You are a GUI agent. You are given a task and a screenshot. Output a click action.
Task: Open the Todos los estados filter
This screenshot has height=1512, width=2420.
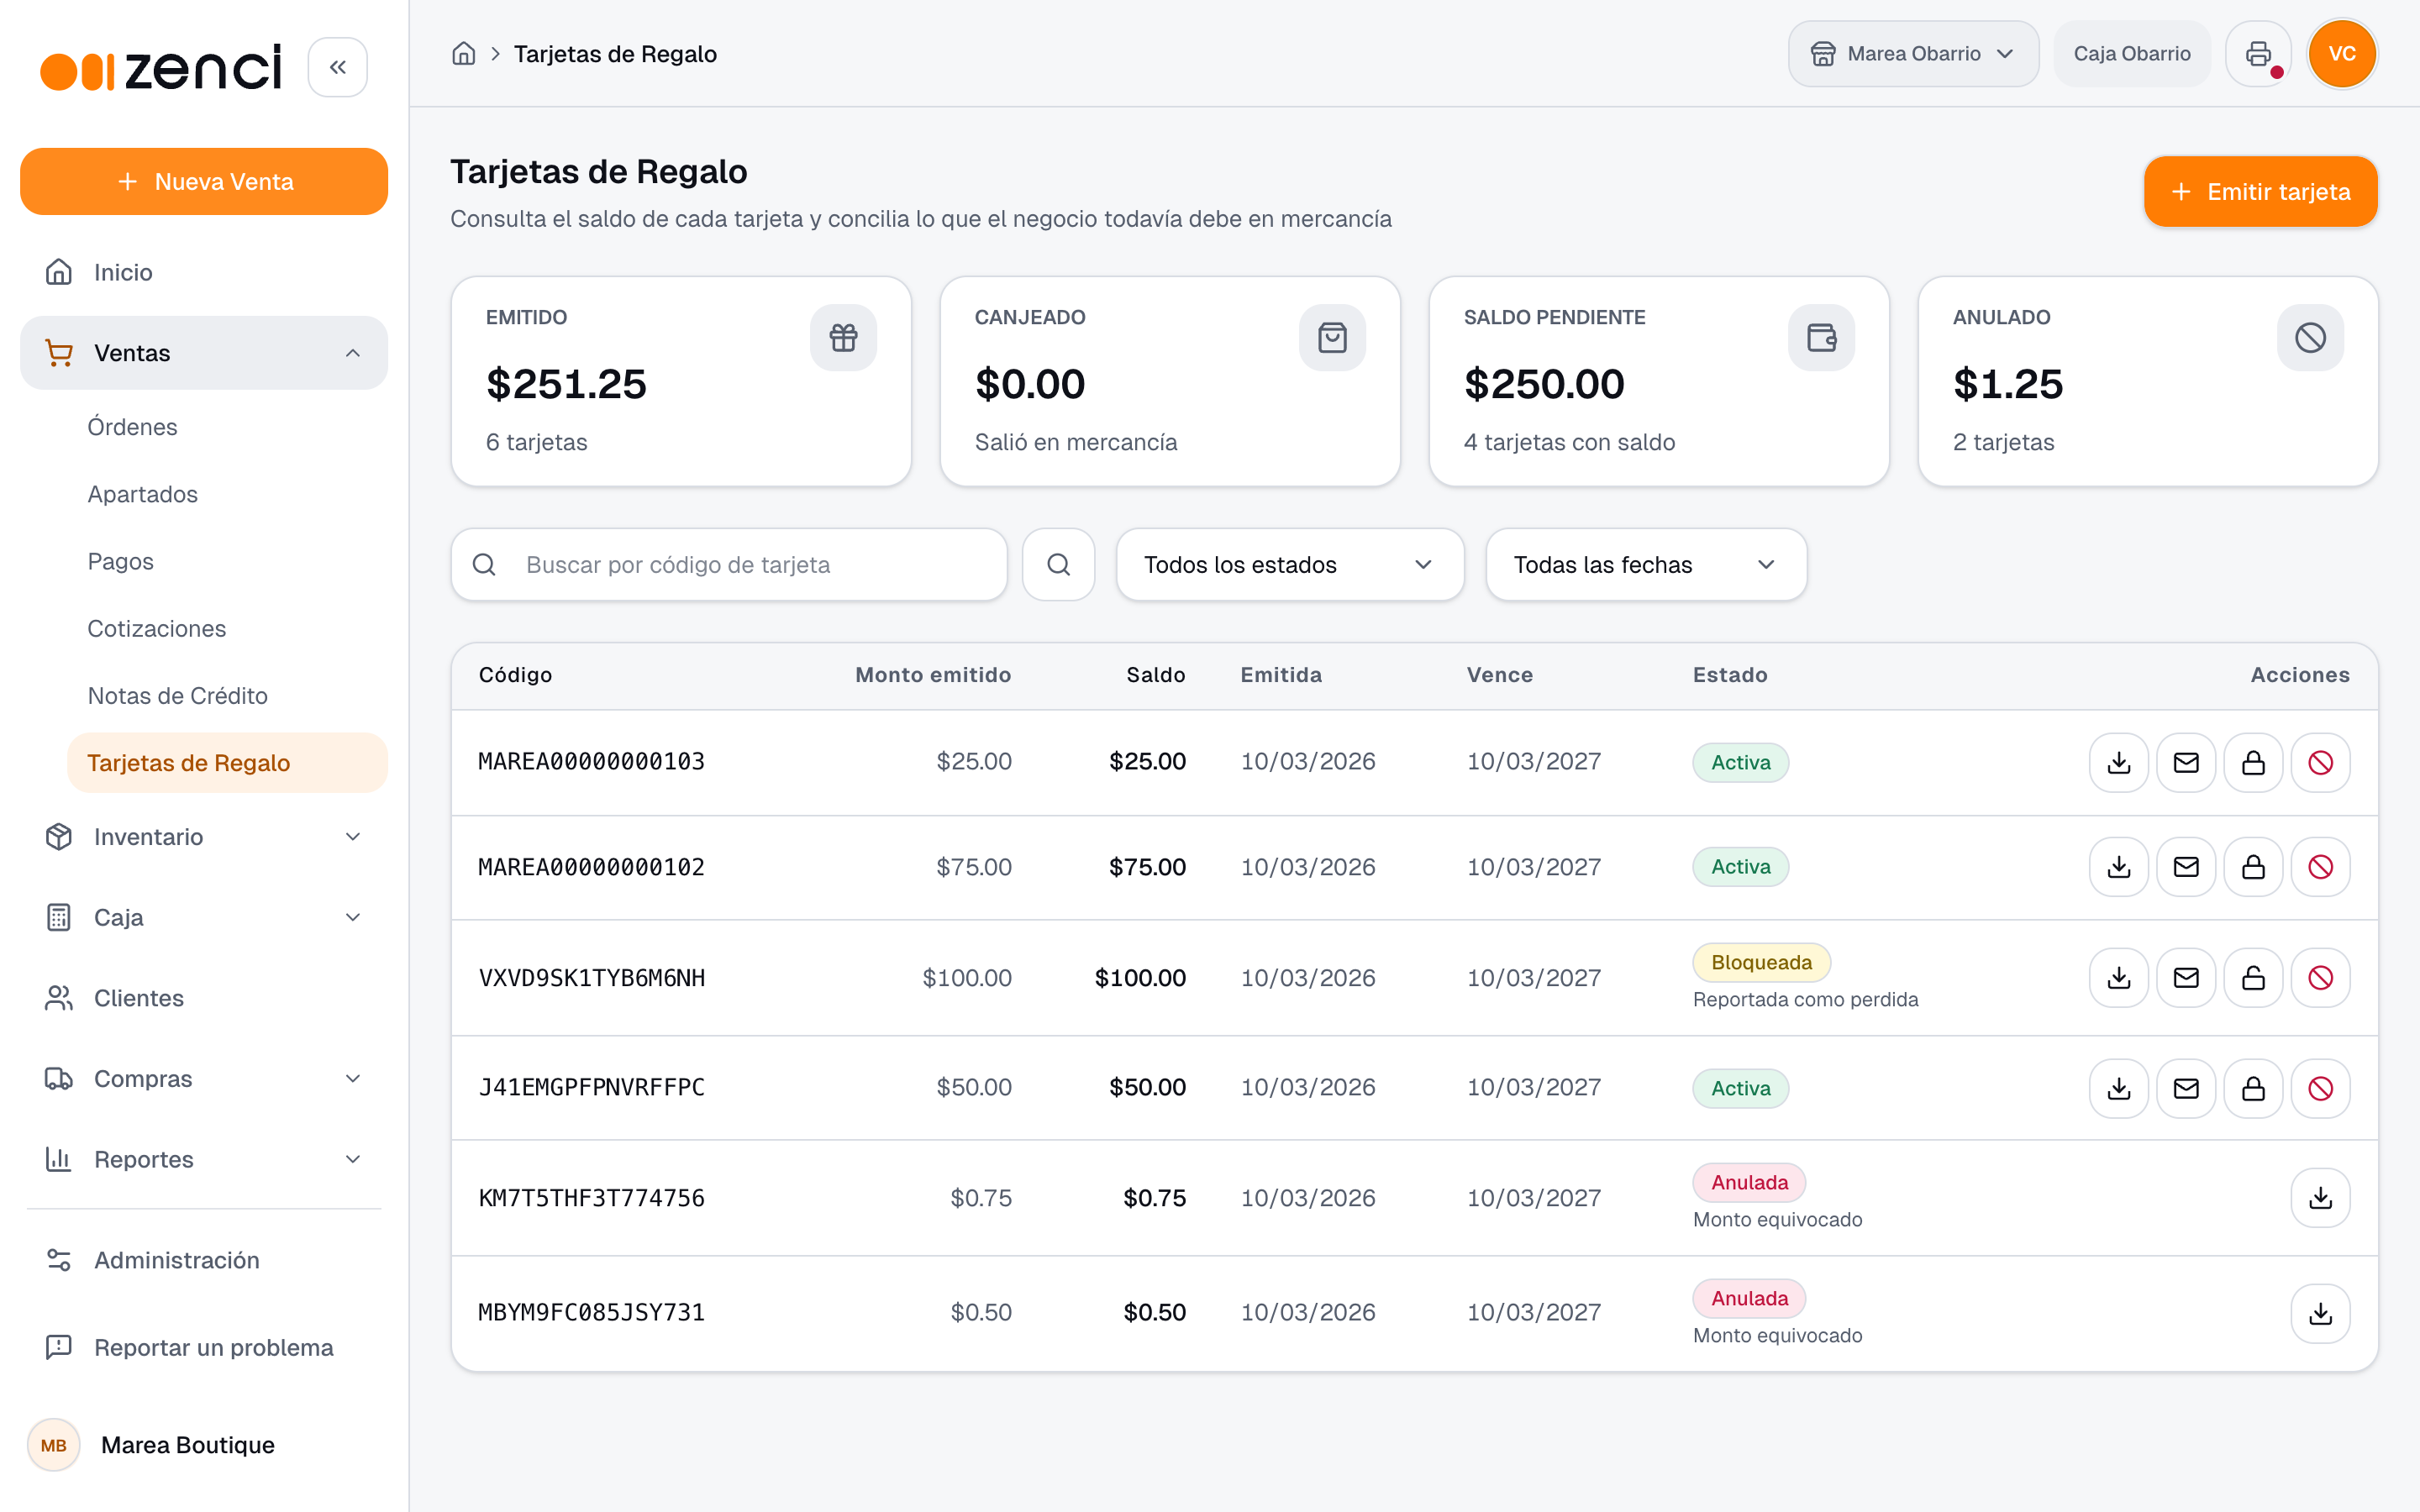pyautogui.click(x=1290, y=565)
